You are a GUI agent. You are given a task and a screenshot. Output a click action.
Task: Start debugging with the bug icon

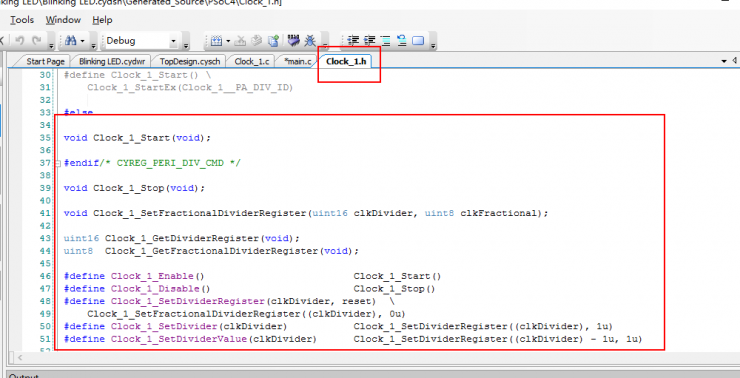pos(310,41)
